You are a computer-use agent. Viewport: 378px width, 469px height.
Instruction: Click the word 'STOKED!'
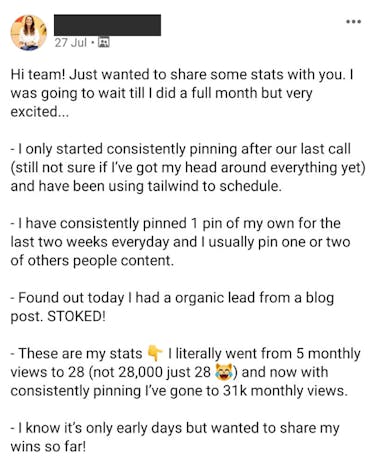point(76,316)
